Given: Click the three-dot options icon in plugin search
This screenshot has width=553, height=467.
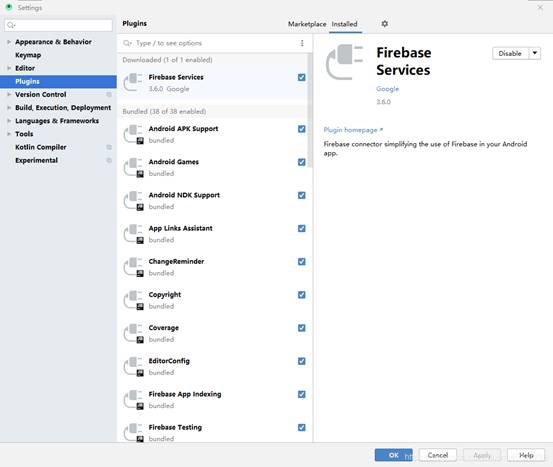Looking at the screenshot, I should 302,43.
